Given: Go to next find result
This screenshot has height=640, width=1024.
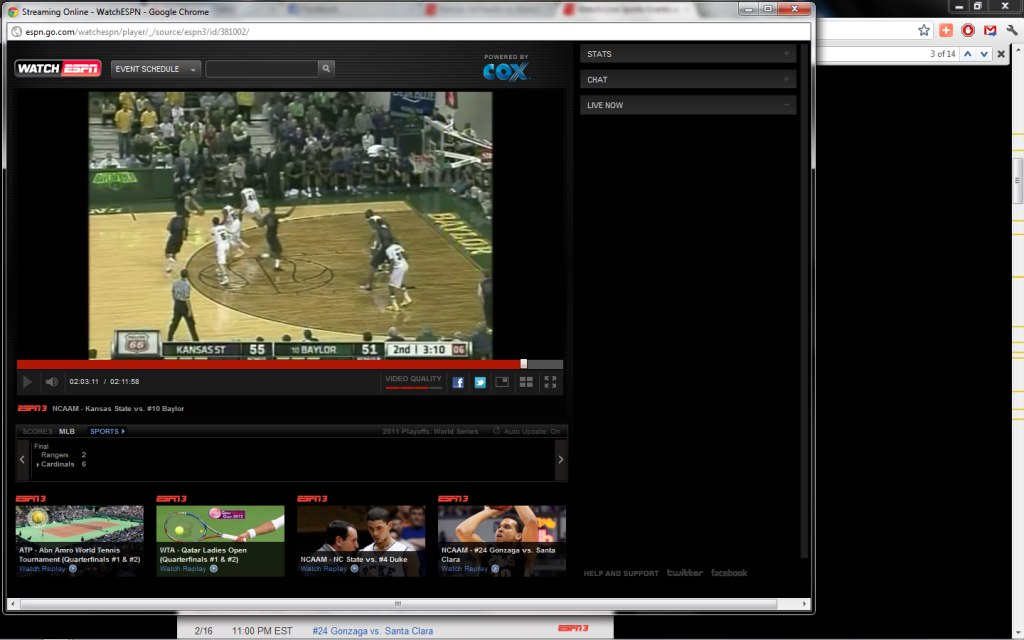Looking at the screenshot, I should tap(984, 54).
